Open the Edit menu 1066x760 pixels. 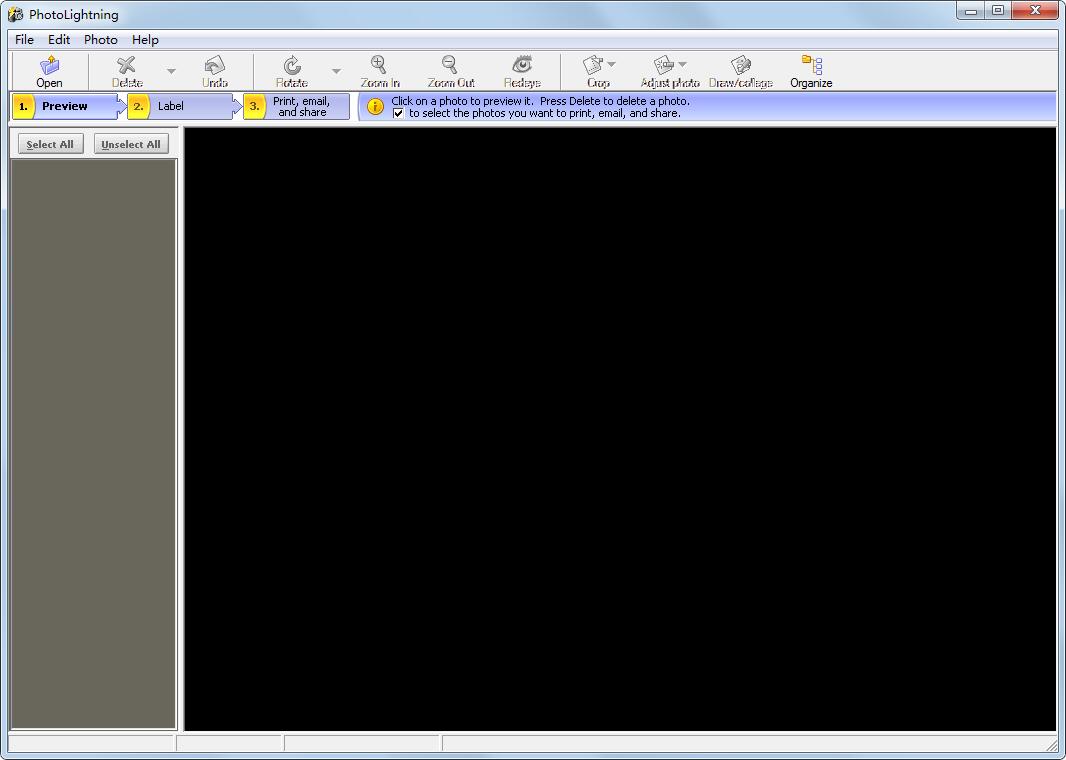click(58, 39)
